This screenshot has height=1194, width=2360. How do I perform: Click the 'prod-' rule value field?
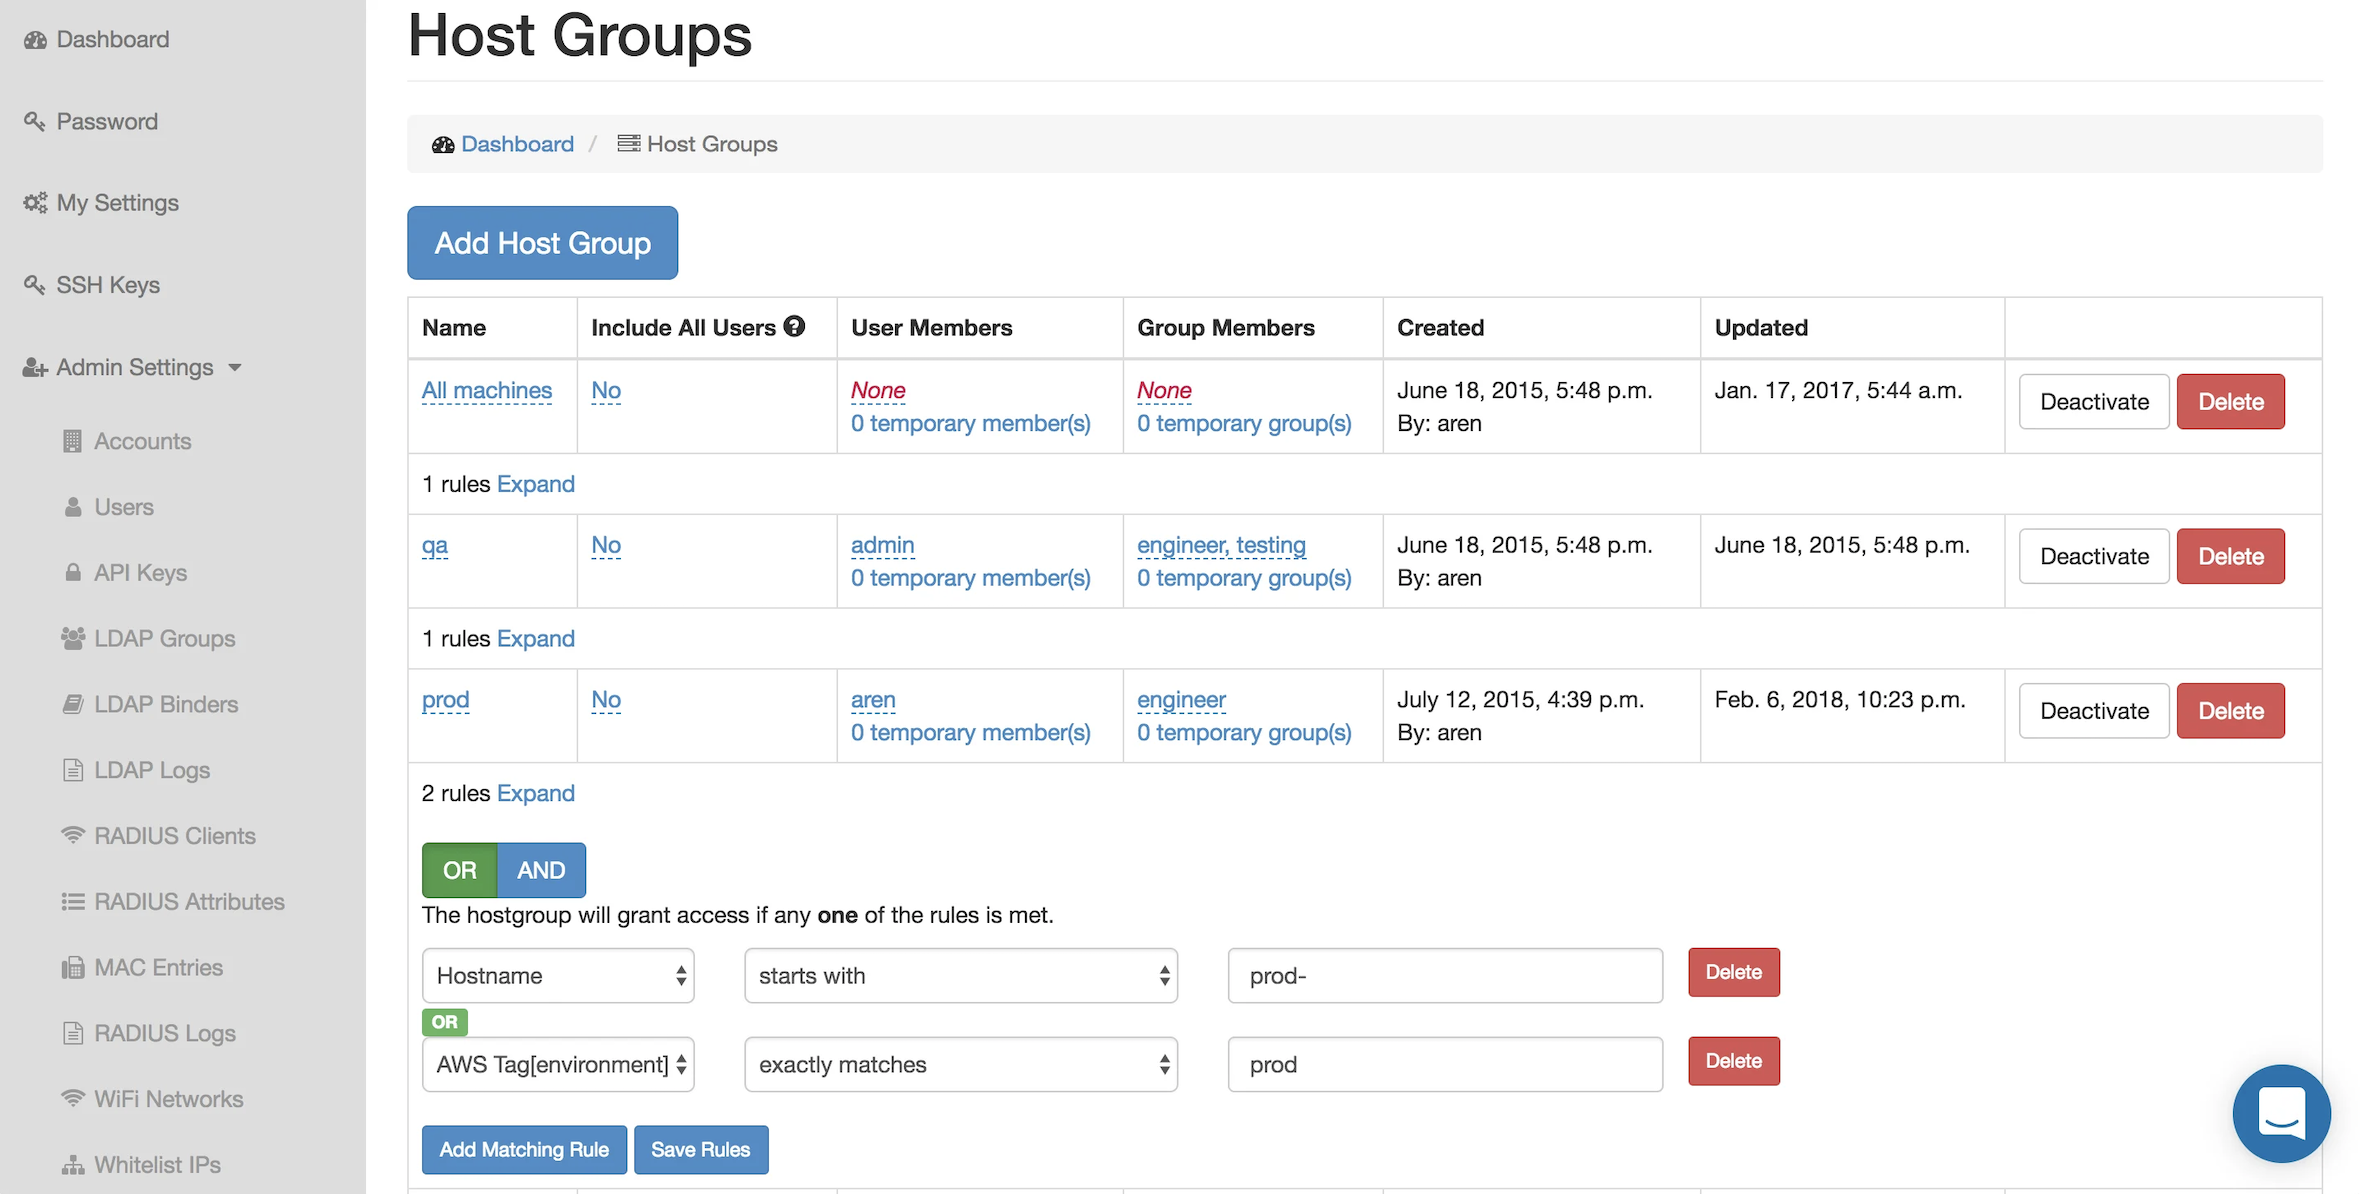click(x=1444, y=976)
